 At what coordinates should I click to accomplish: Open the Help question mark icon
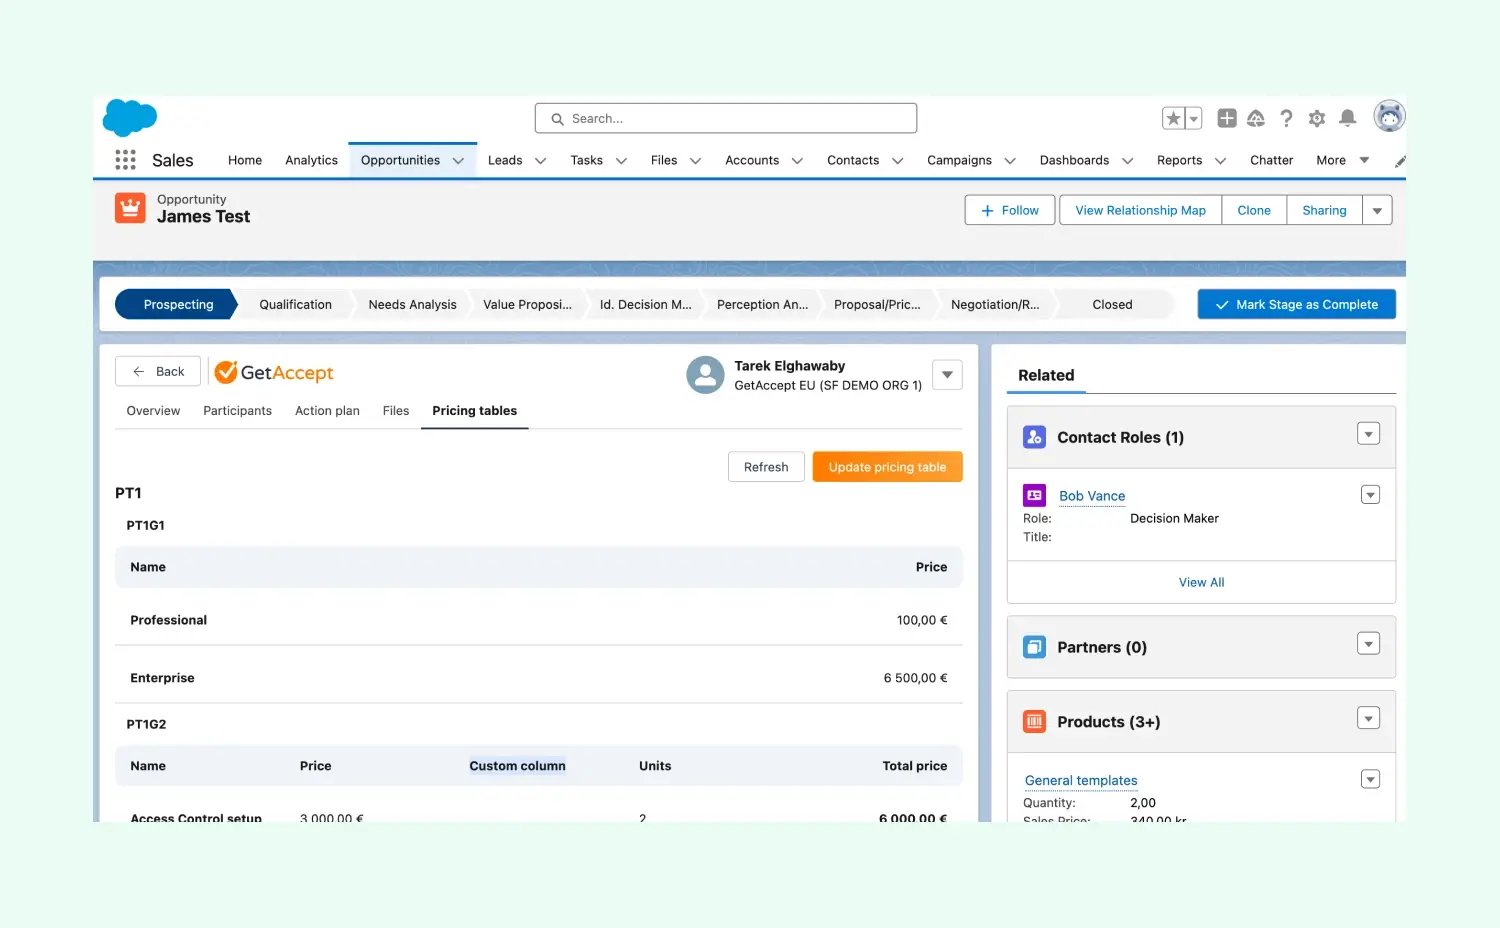(x=1286, y=118)
